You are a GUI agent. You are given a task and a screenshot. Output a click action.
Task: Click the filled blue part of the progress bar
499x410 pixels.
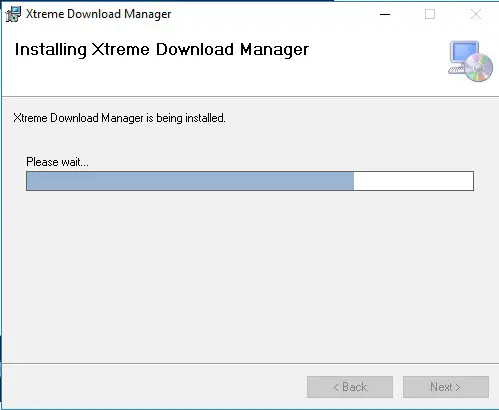[x=190, y=181]
